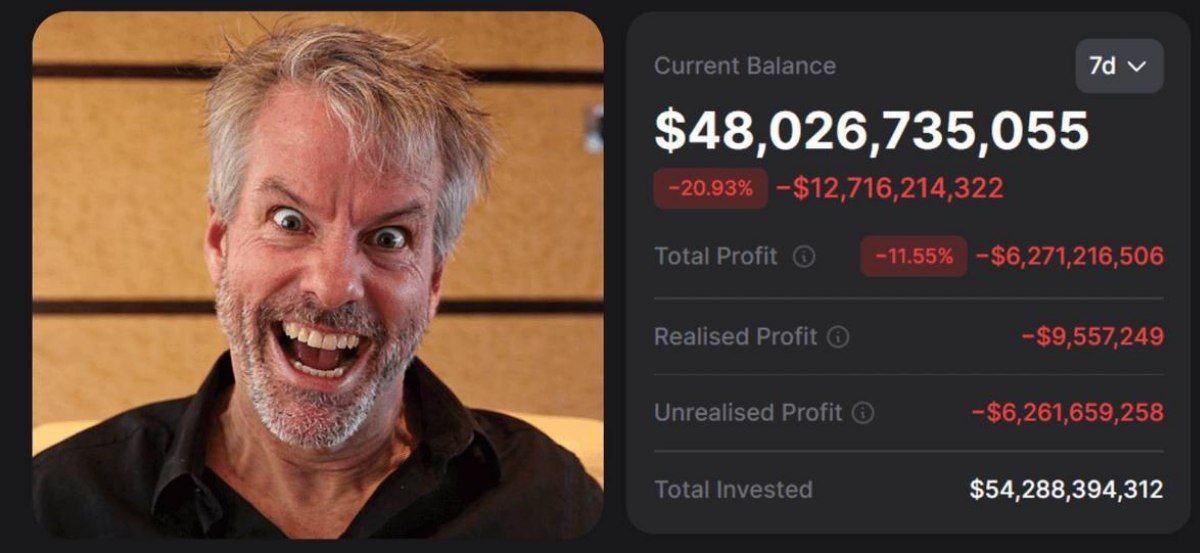
Task: Click the 7d text in range selector
Action: tap(1102, 67)
